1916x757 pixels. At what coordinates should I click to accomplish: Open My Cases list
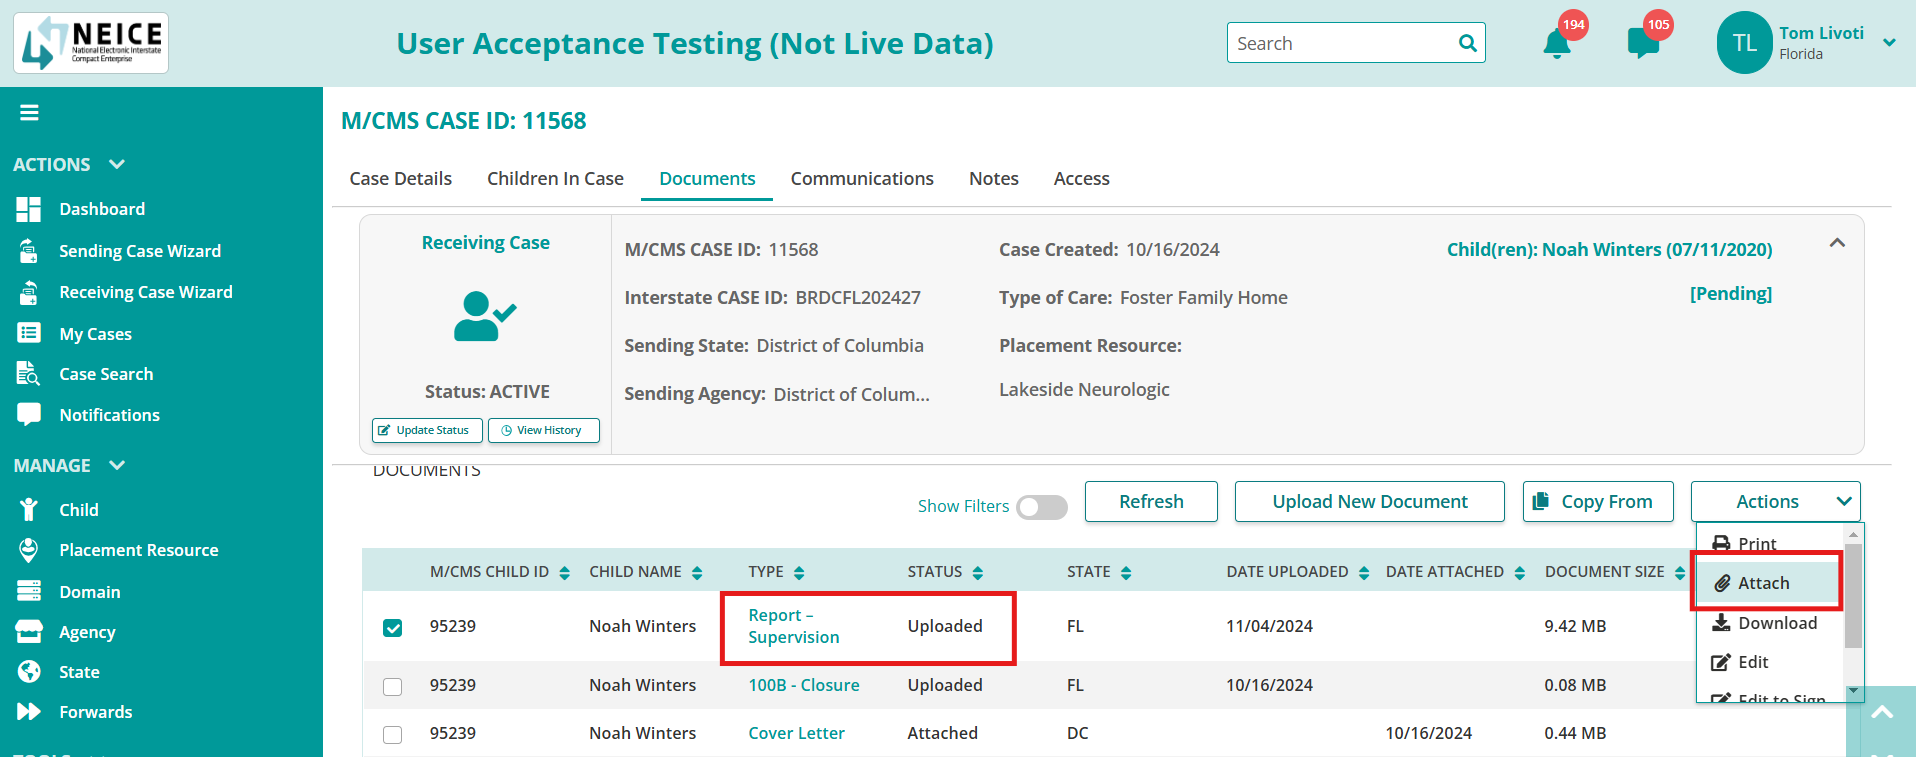(95, 334)
